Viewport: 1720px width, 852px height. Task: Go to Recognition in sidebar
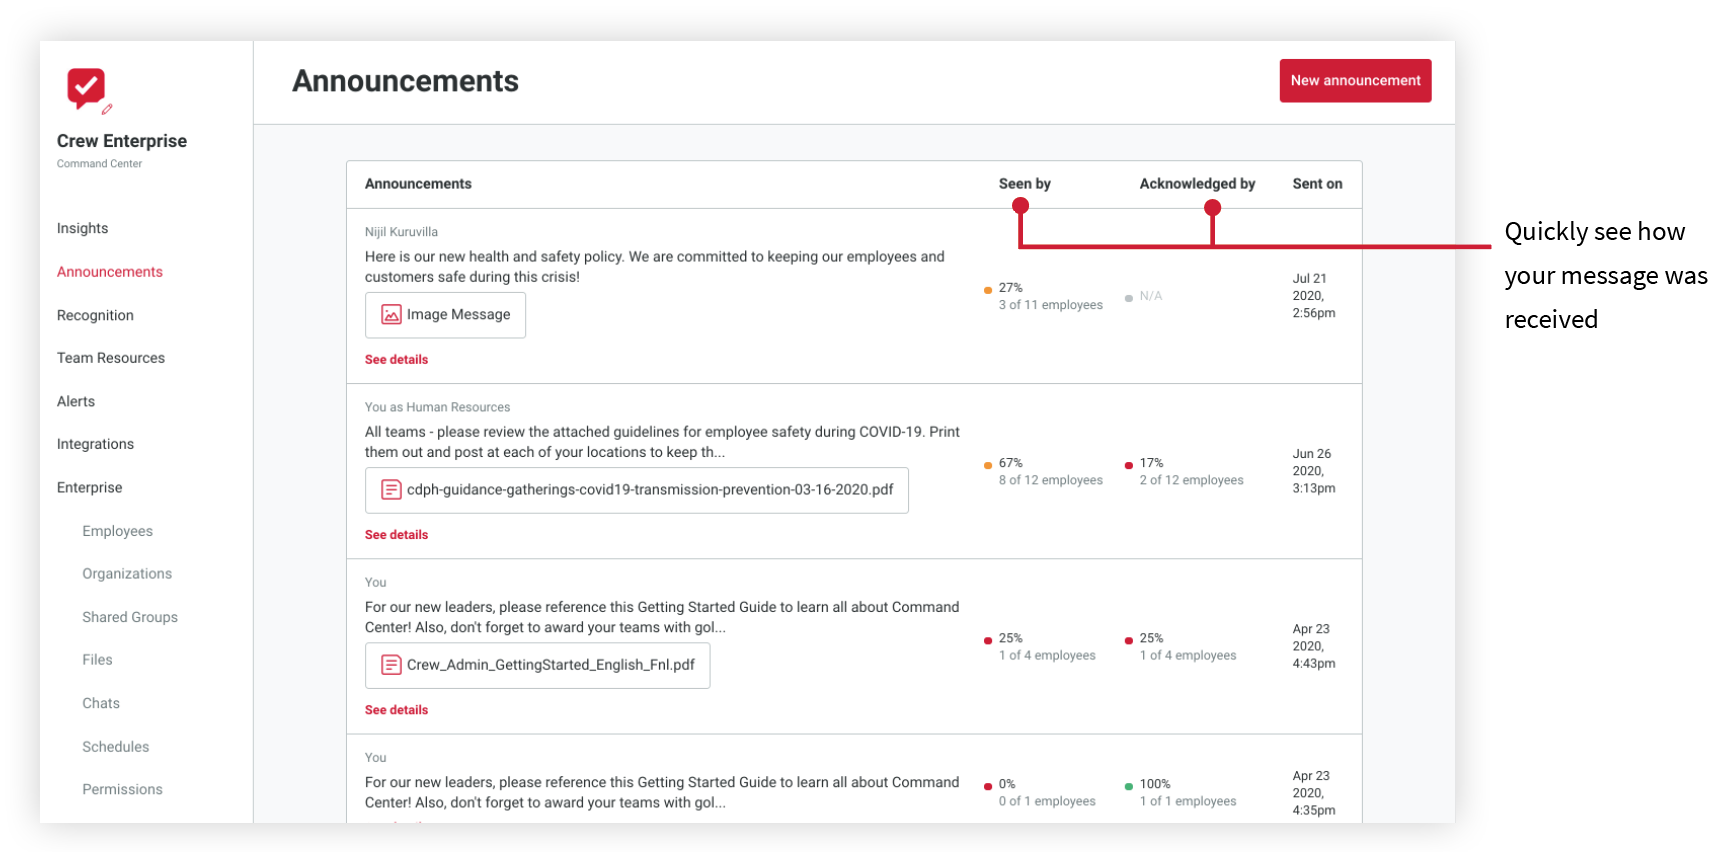coord(95,315)
